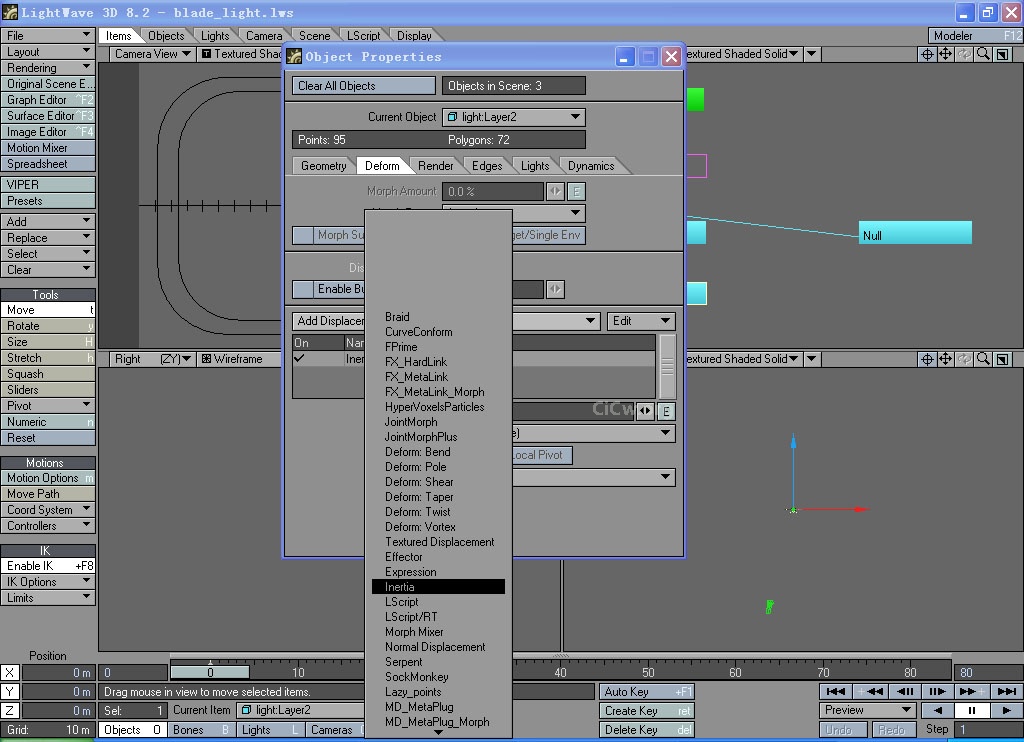Screen dimensions: 1024x742
Task: Open the Current Item dropdown
Action: coord(300,710)
